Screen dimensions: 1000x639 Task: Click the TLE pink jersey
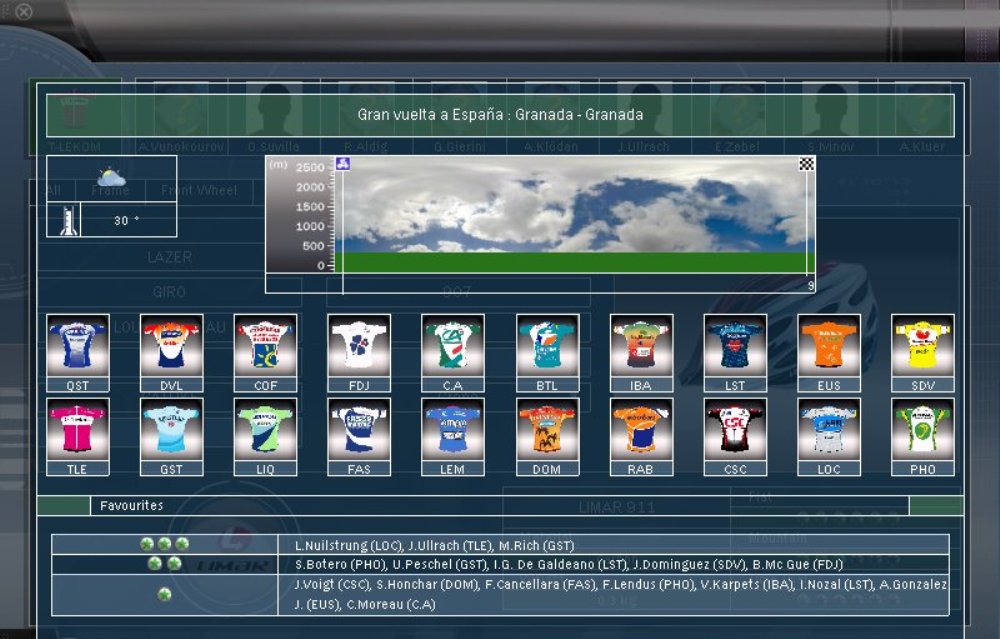click(x=77, y=430)
